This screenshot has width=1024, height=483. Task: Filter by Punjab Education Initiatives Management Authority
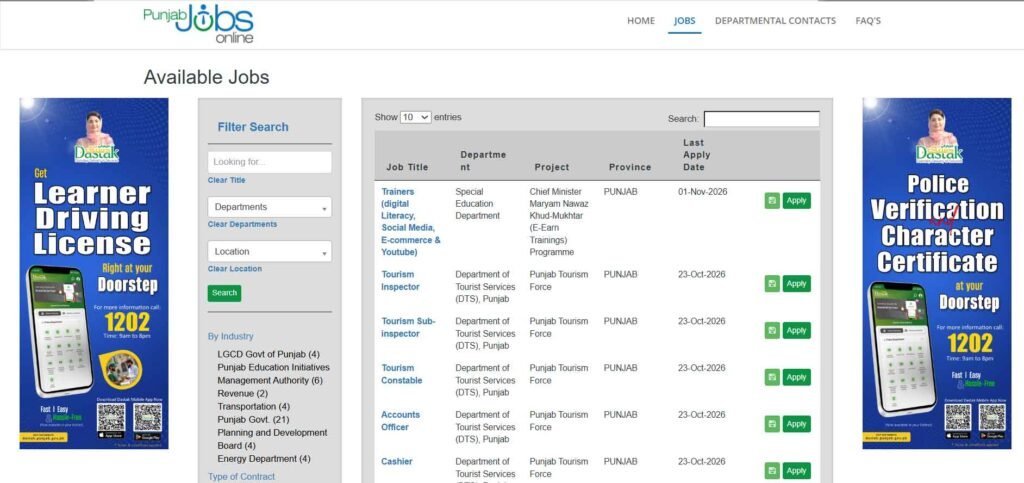(x=274, y=374)
